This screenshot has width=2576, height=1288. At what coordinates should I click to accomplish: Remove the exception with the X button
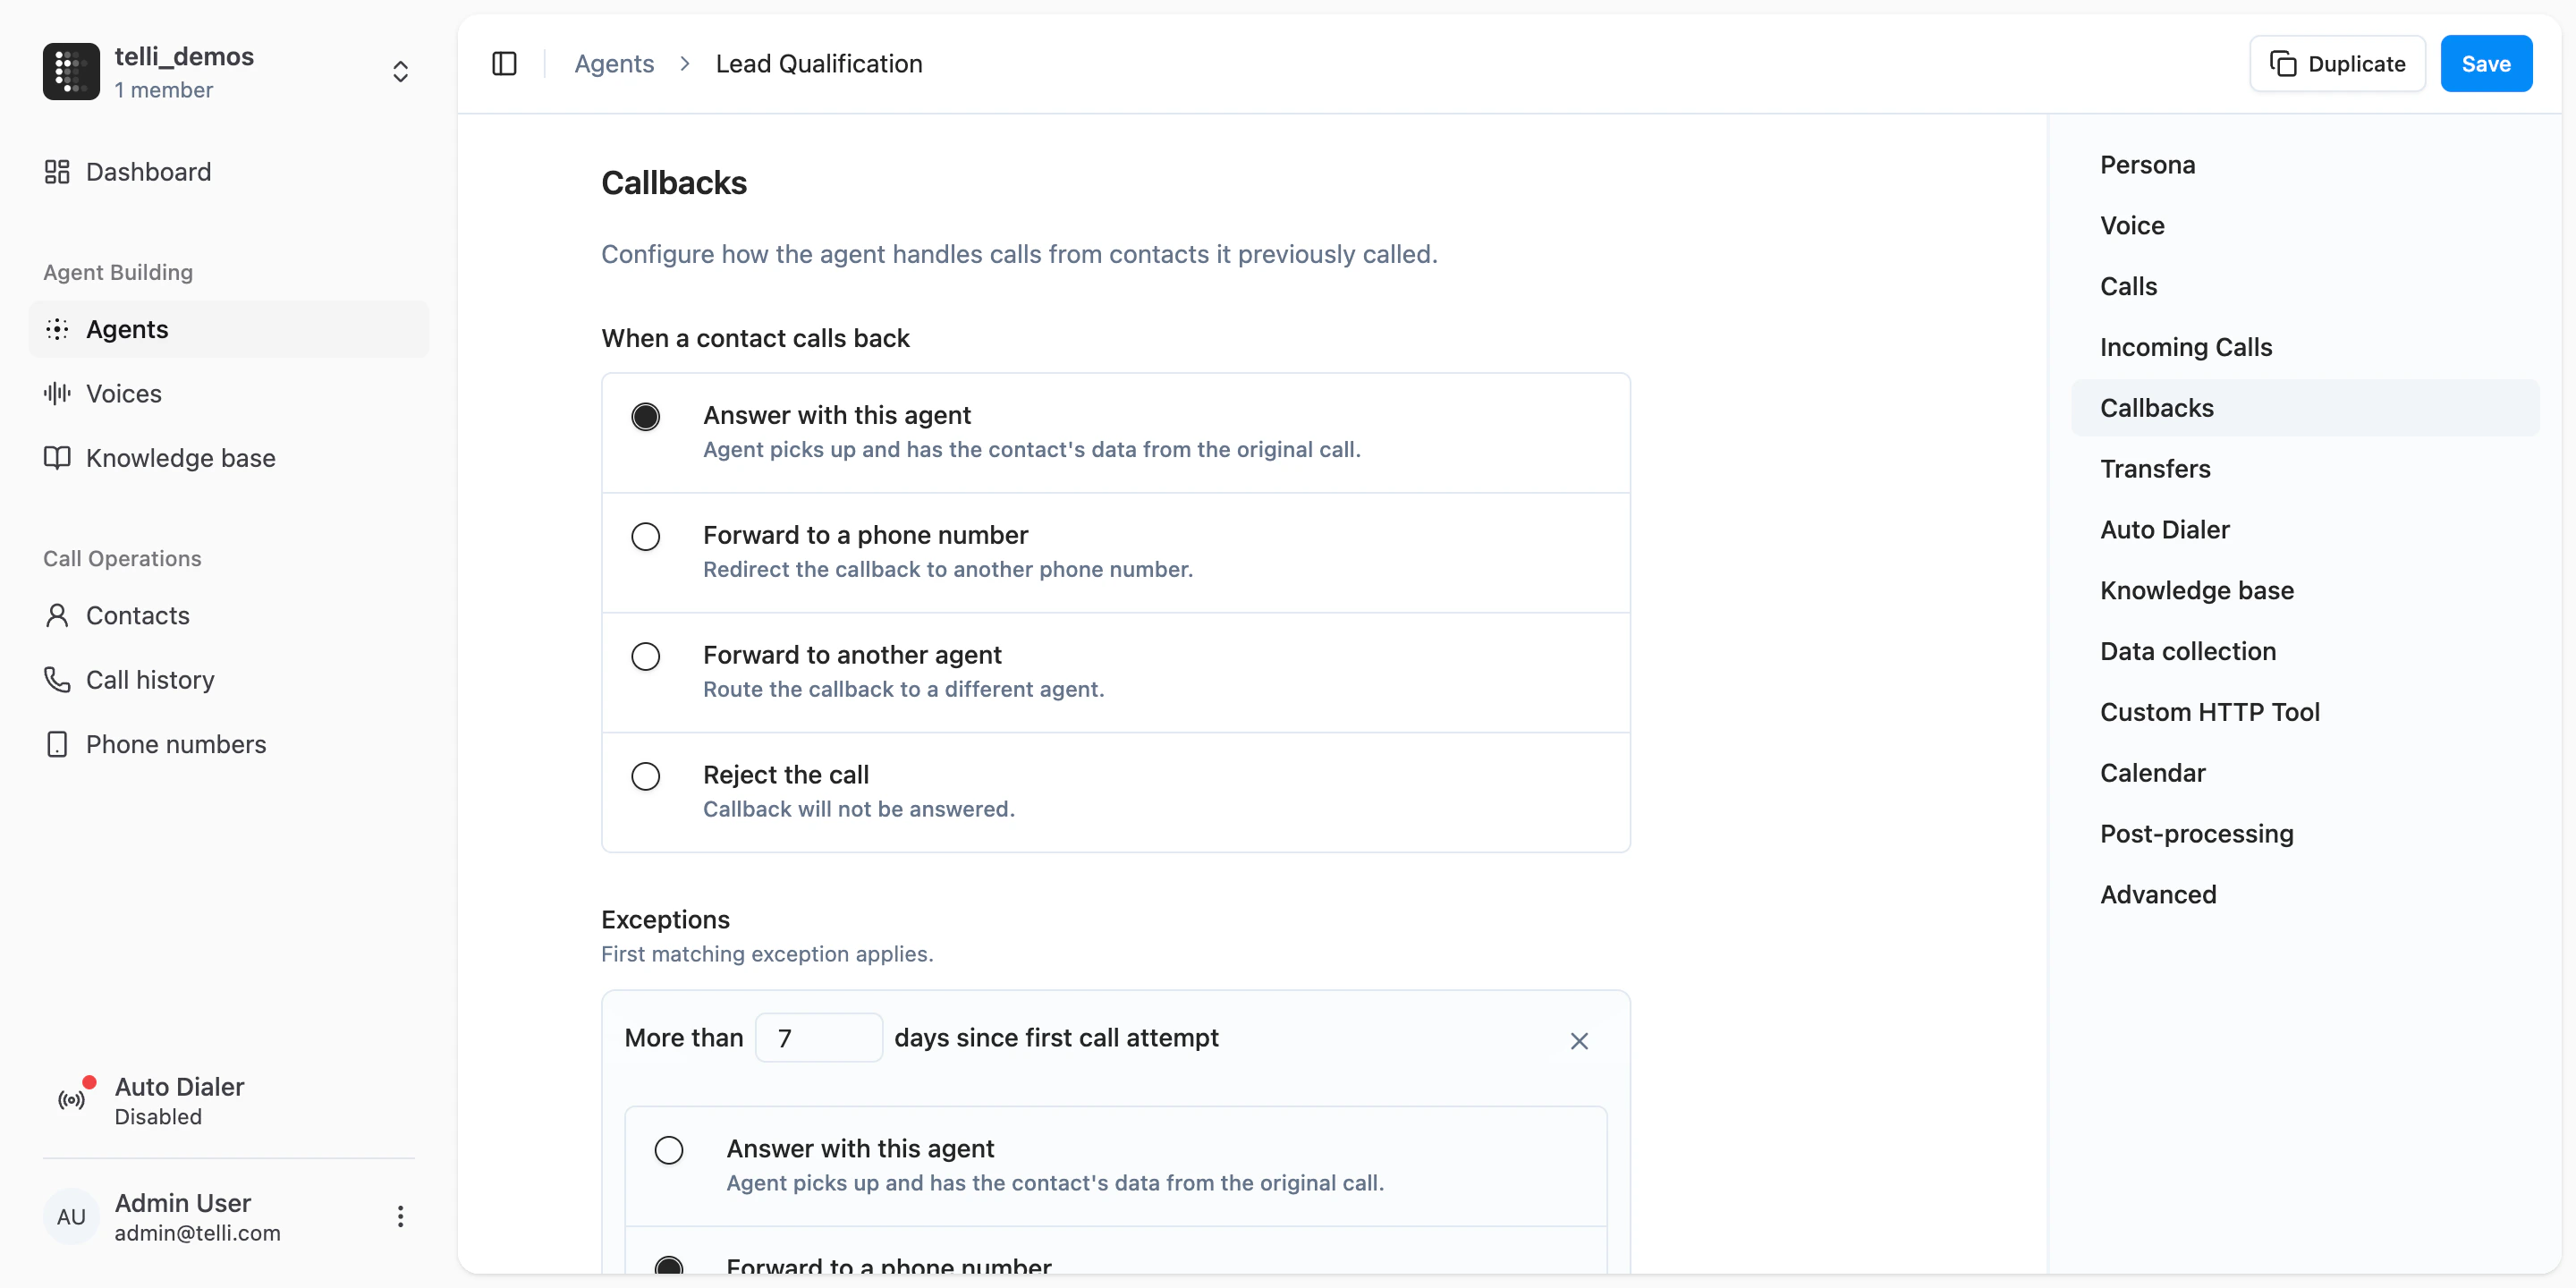1578,1041
